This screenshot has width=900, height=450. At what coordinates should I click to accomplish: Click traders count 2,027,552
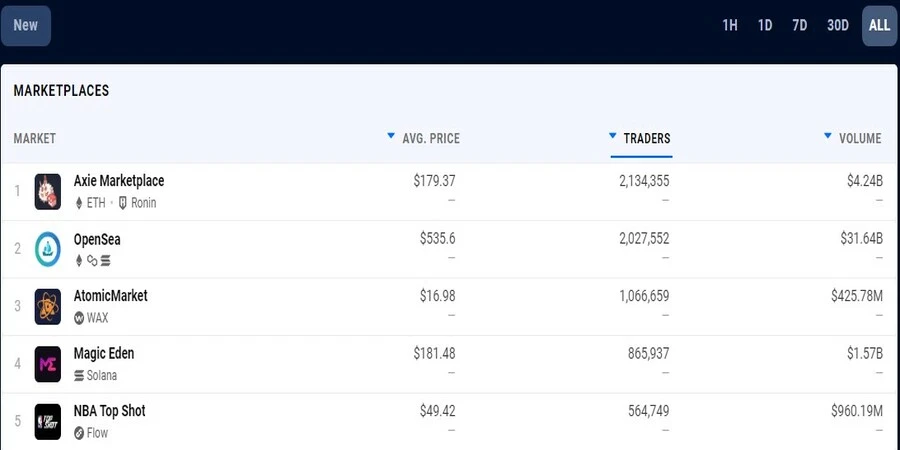(644, 238)
